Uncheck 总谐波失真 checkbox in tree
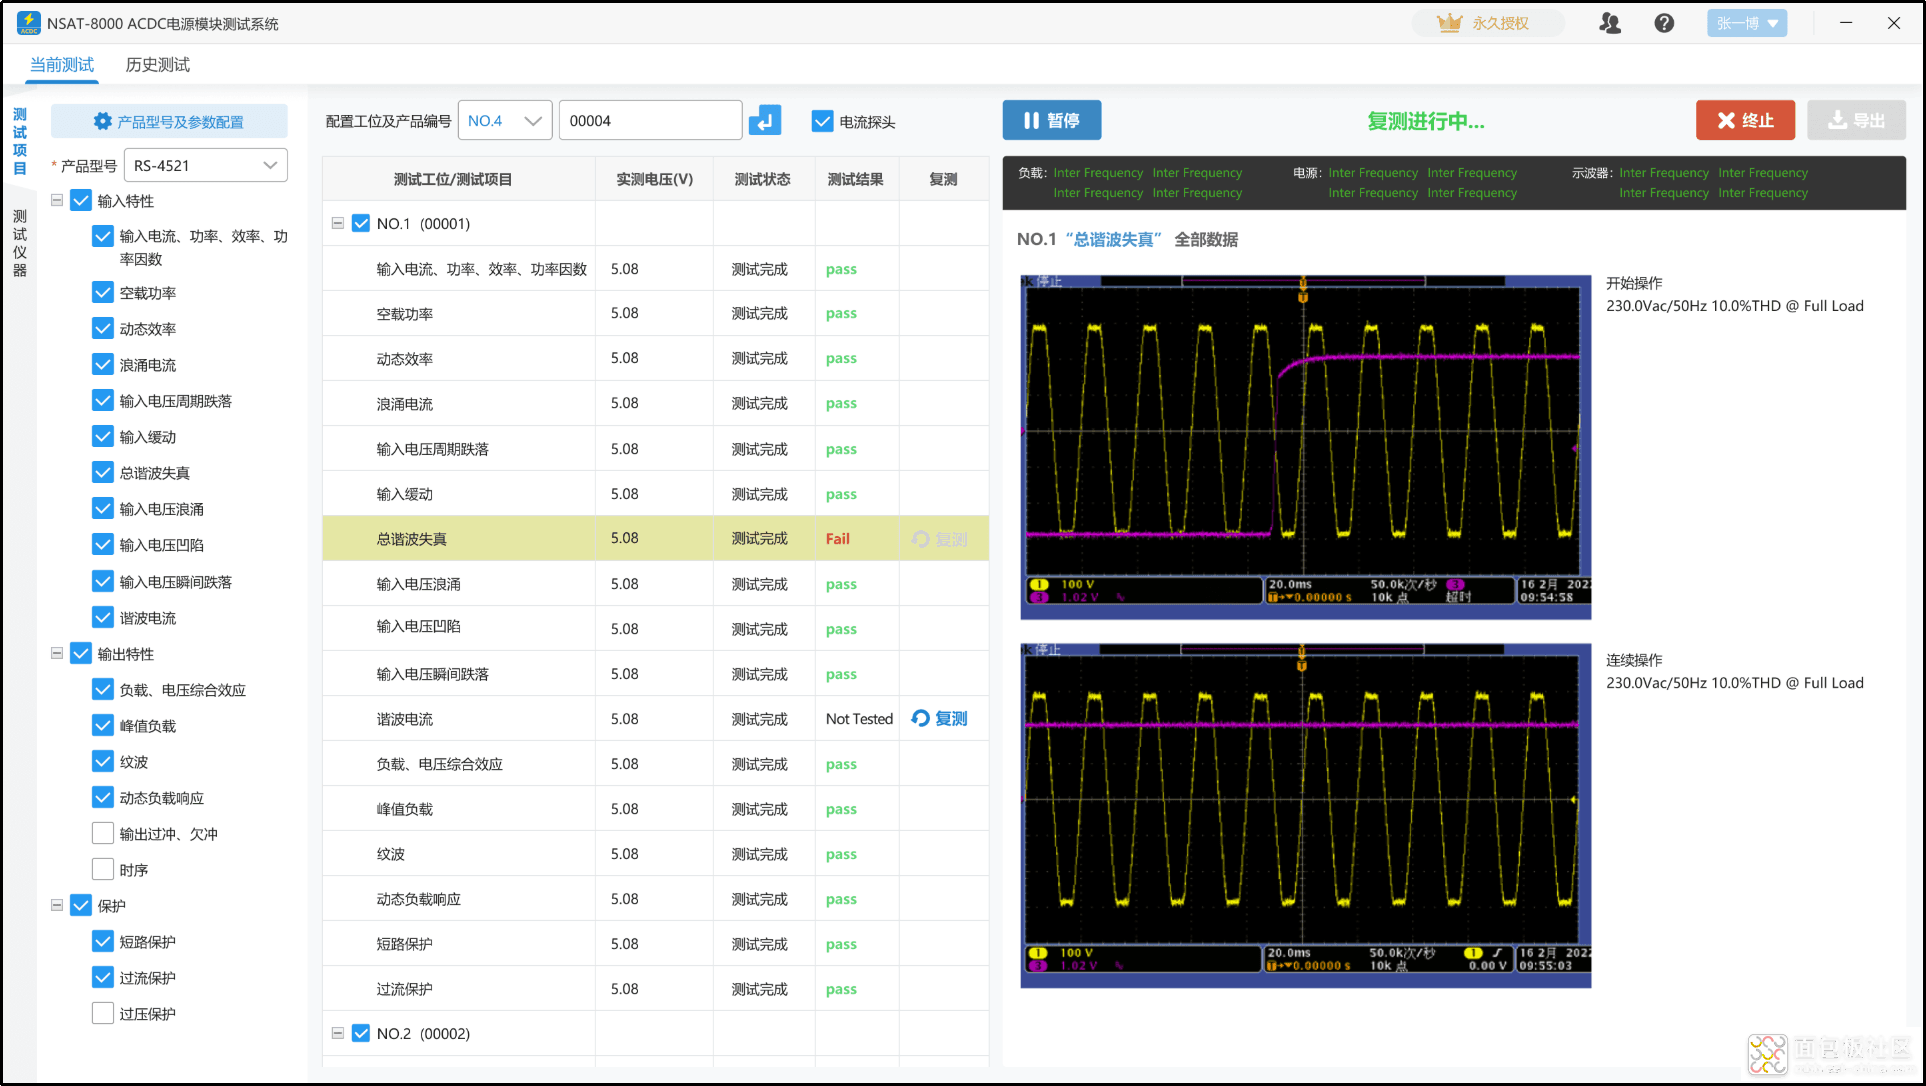 (103, 473)
